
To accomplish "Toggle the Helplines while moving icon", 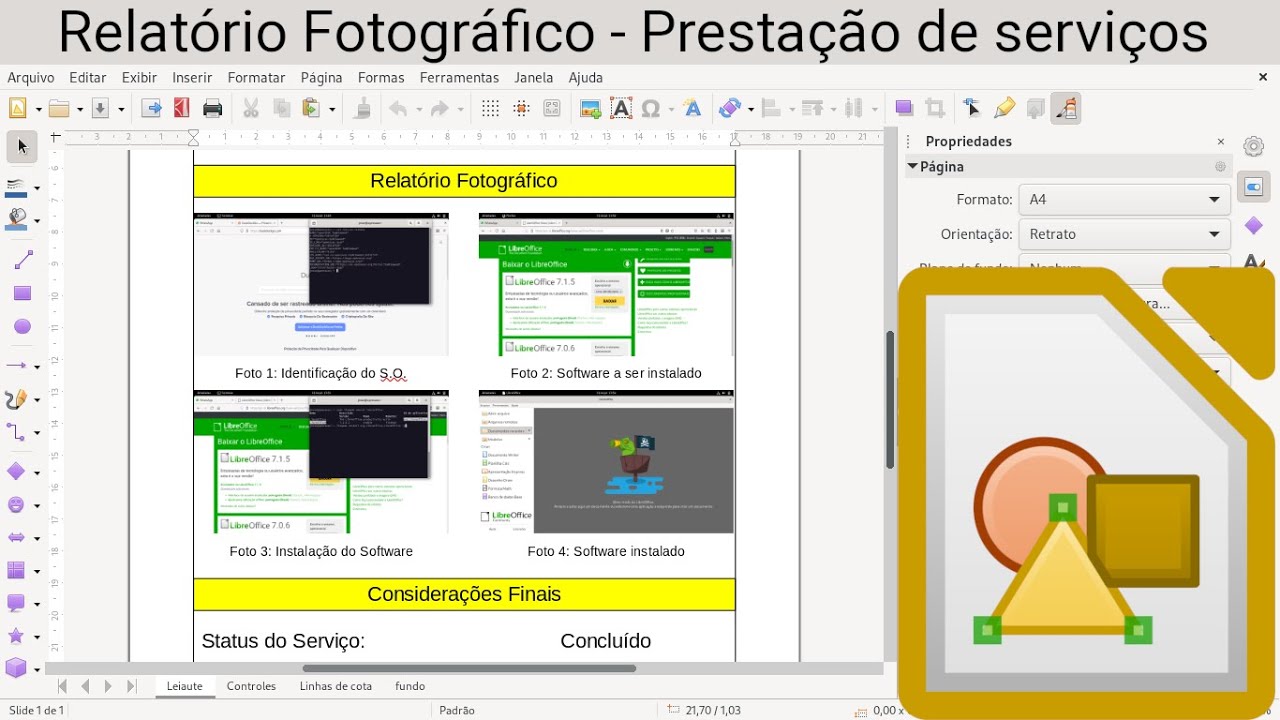I will click(x=521, y=108).
